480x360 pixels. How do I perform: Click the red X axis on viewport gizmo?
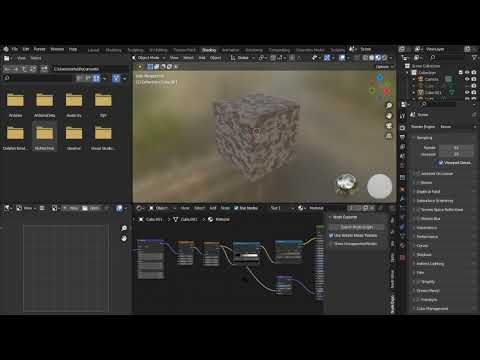pyautogui.click(x=387, y=91)
